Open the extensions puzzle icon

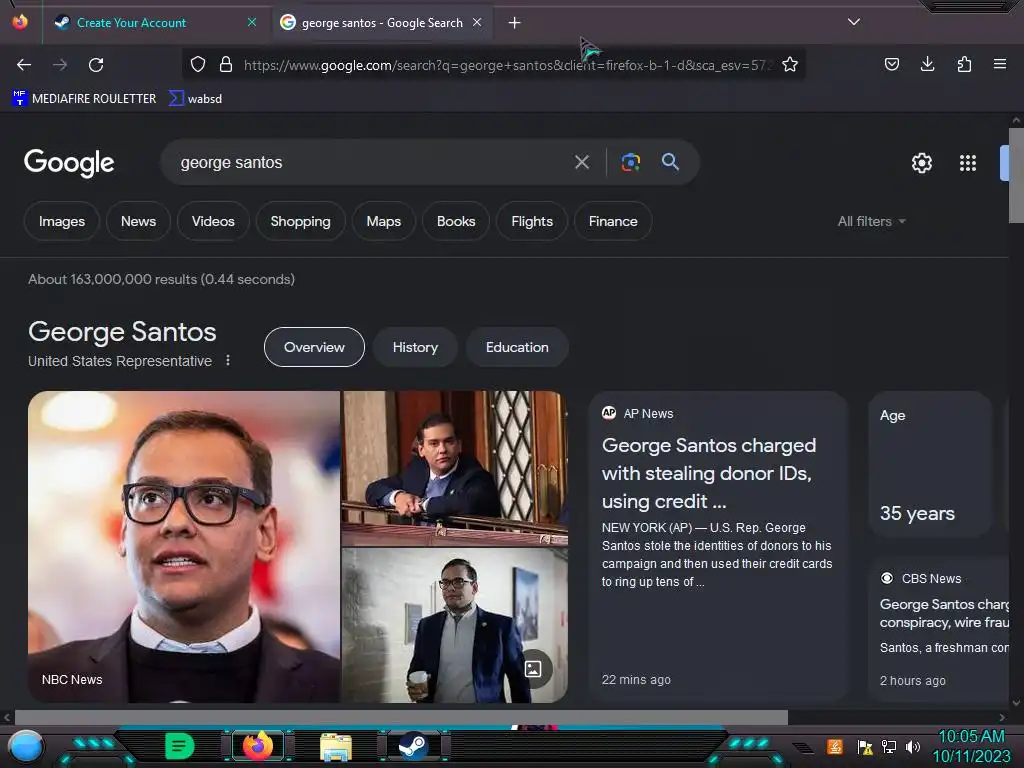pos(964,64)
